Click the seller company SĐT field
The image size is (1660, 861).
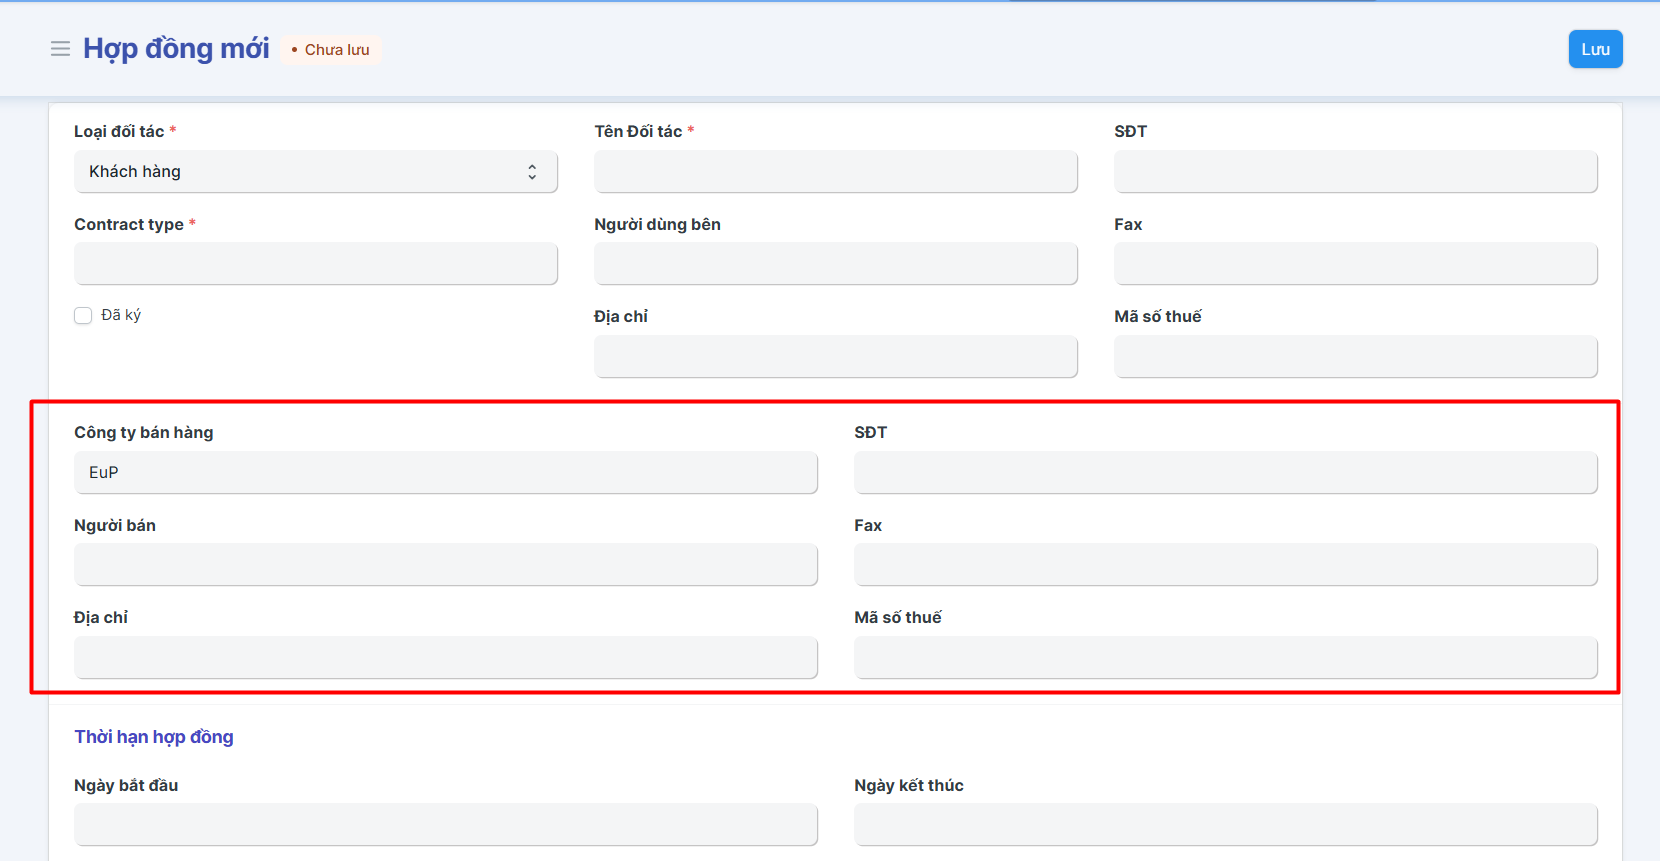1225,473
